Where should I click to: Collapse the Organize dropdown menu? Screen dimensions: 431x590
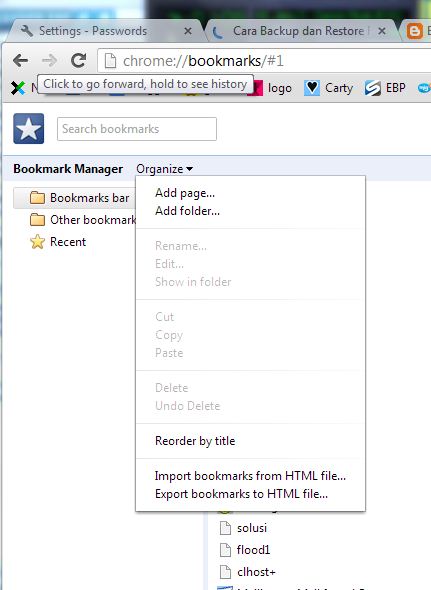pyautogui.click(x=164, y=169)
